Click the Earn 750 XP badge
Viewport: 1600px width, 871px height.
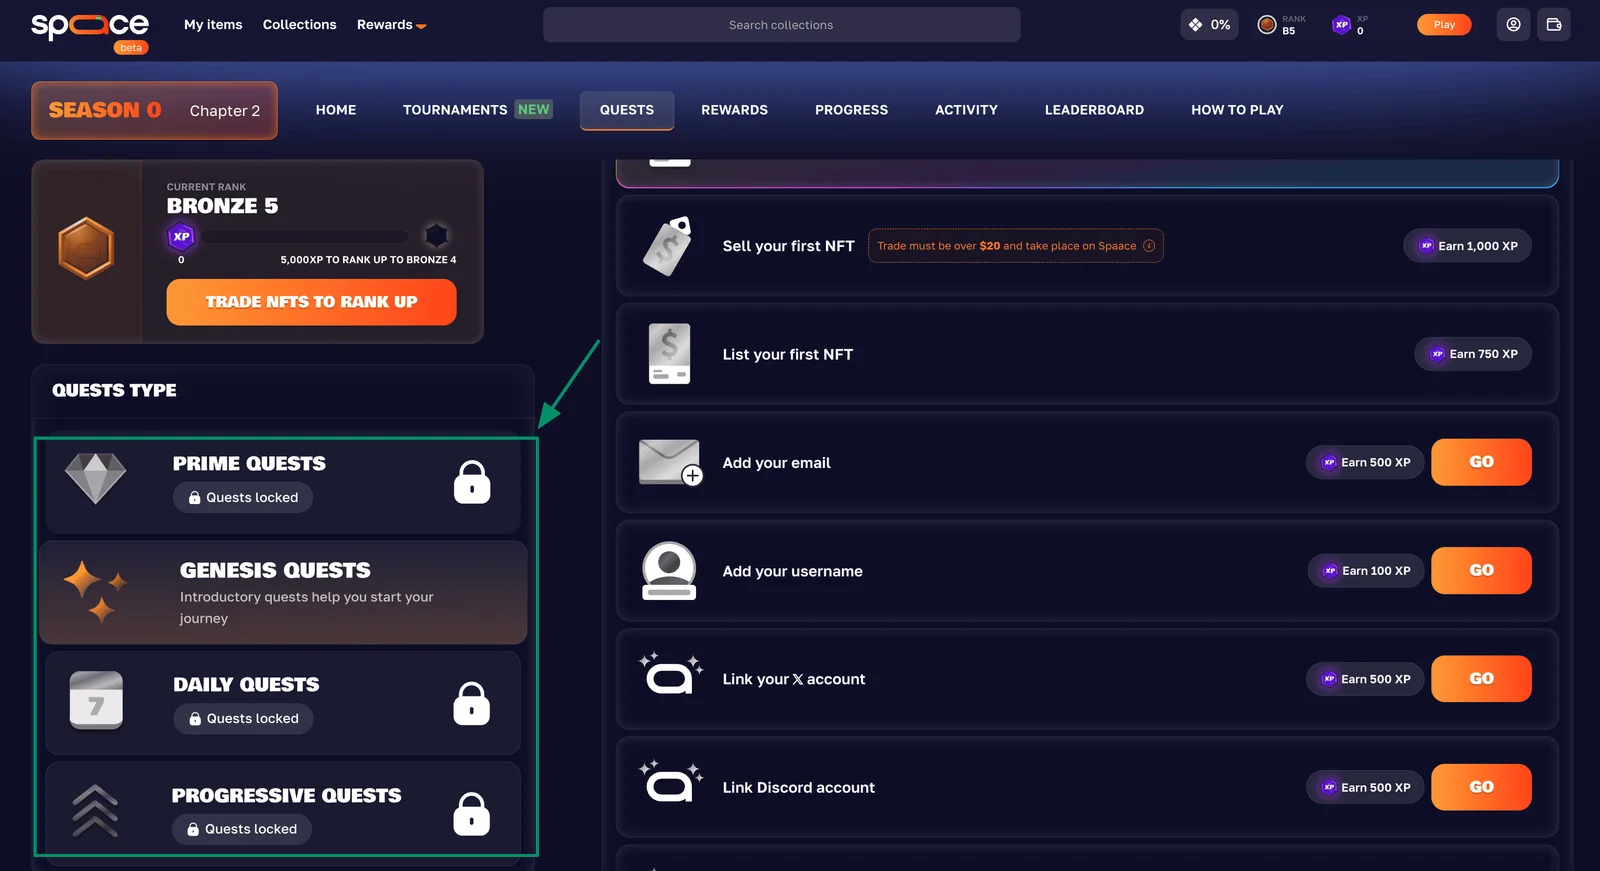coord(1473,354)
